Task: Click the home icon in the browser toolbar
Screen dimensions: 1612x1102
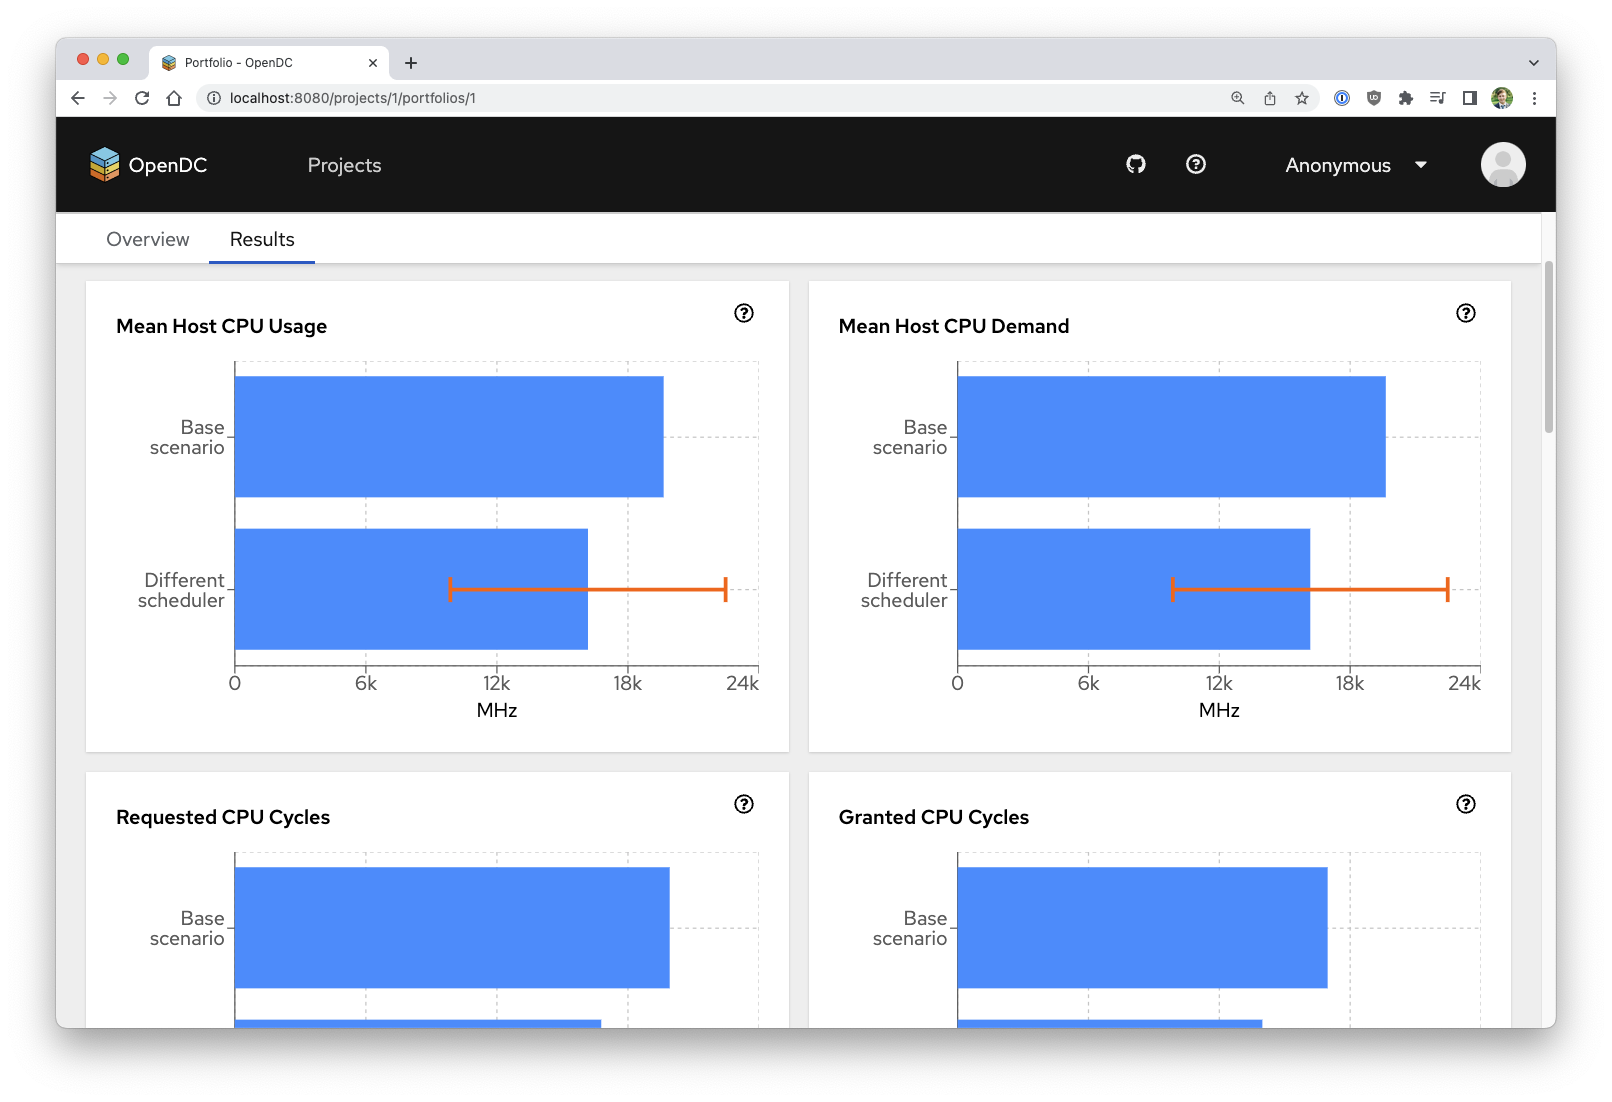Action: click(x=175, y=98)
